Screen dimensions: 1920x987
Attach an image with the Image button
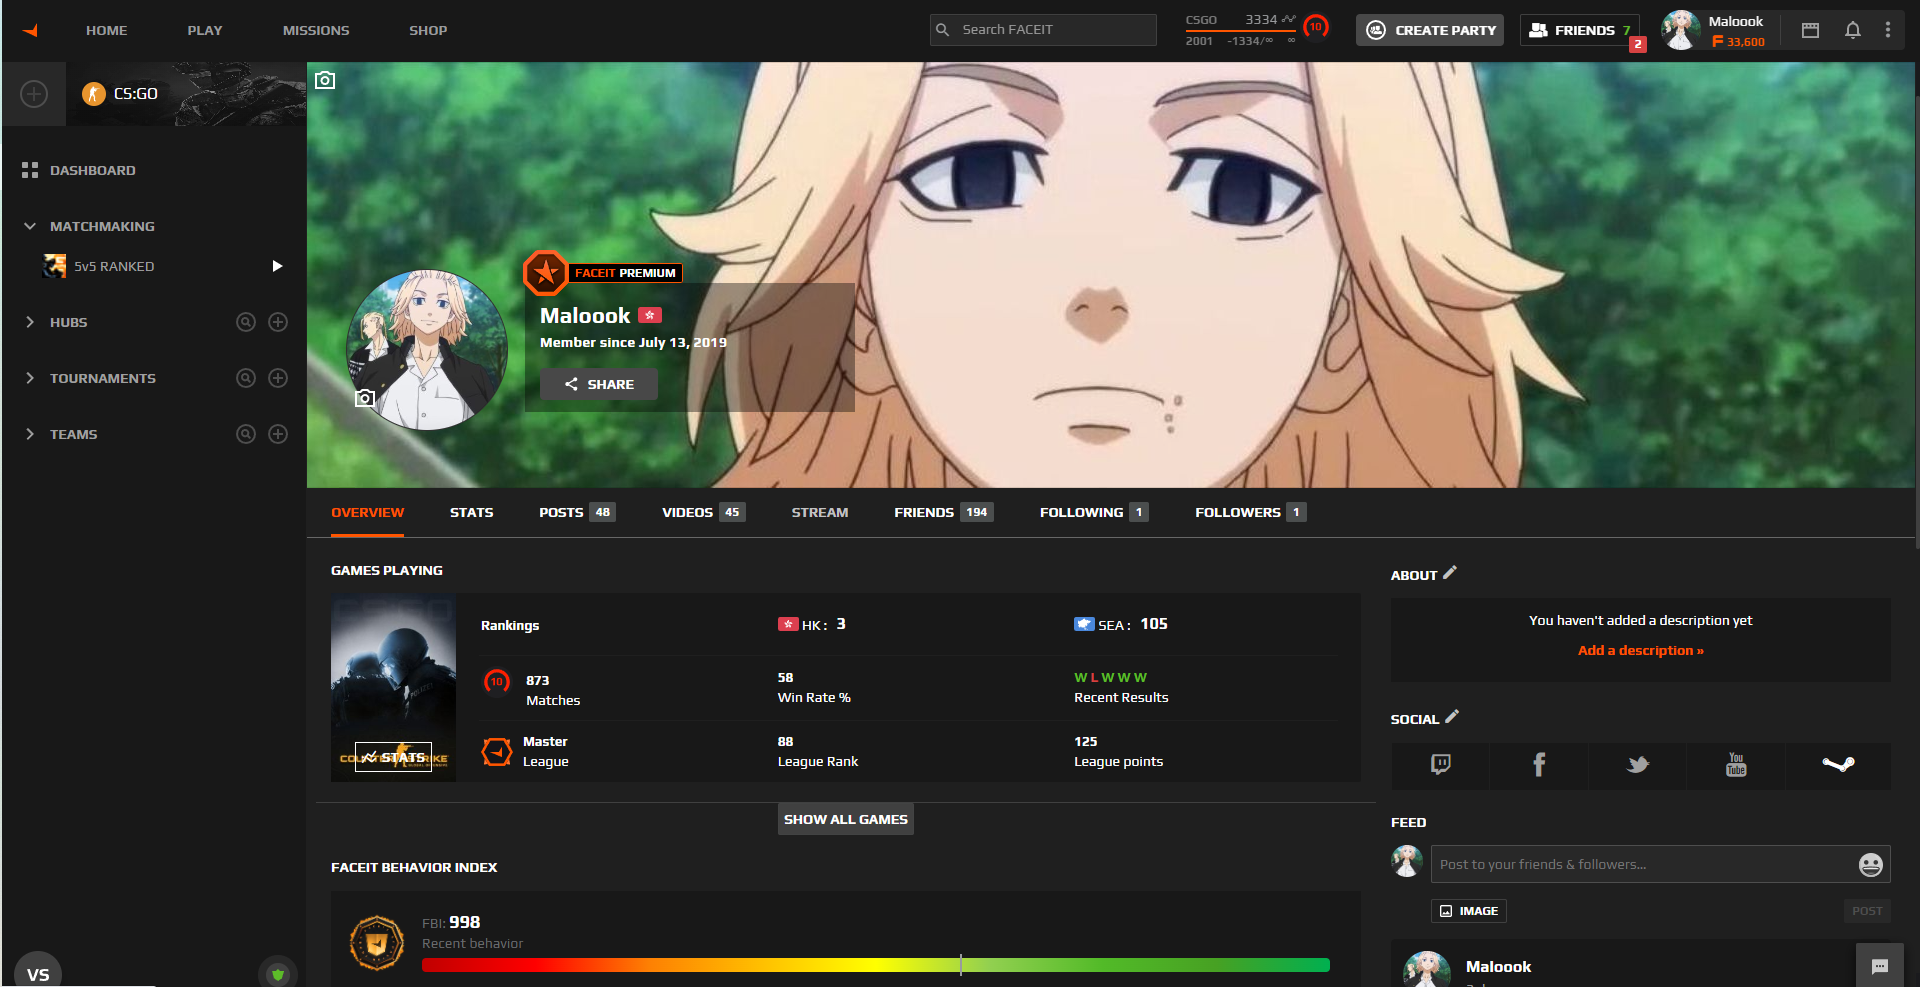1469,911
